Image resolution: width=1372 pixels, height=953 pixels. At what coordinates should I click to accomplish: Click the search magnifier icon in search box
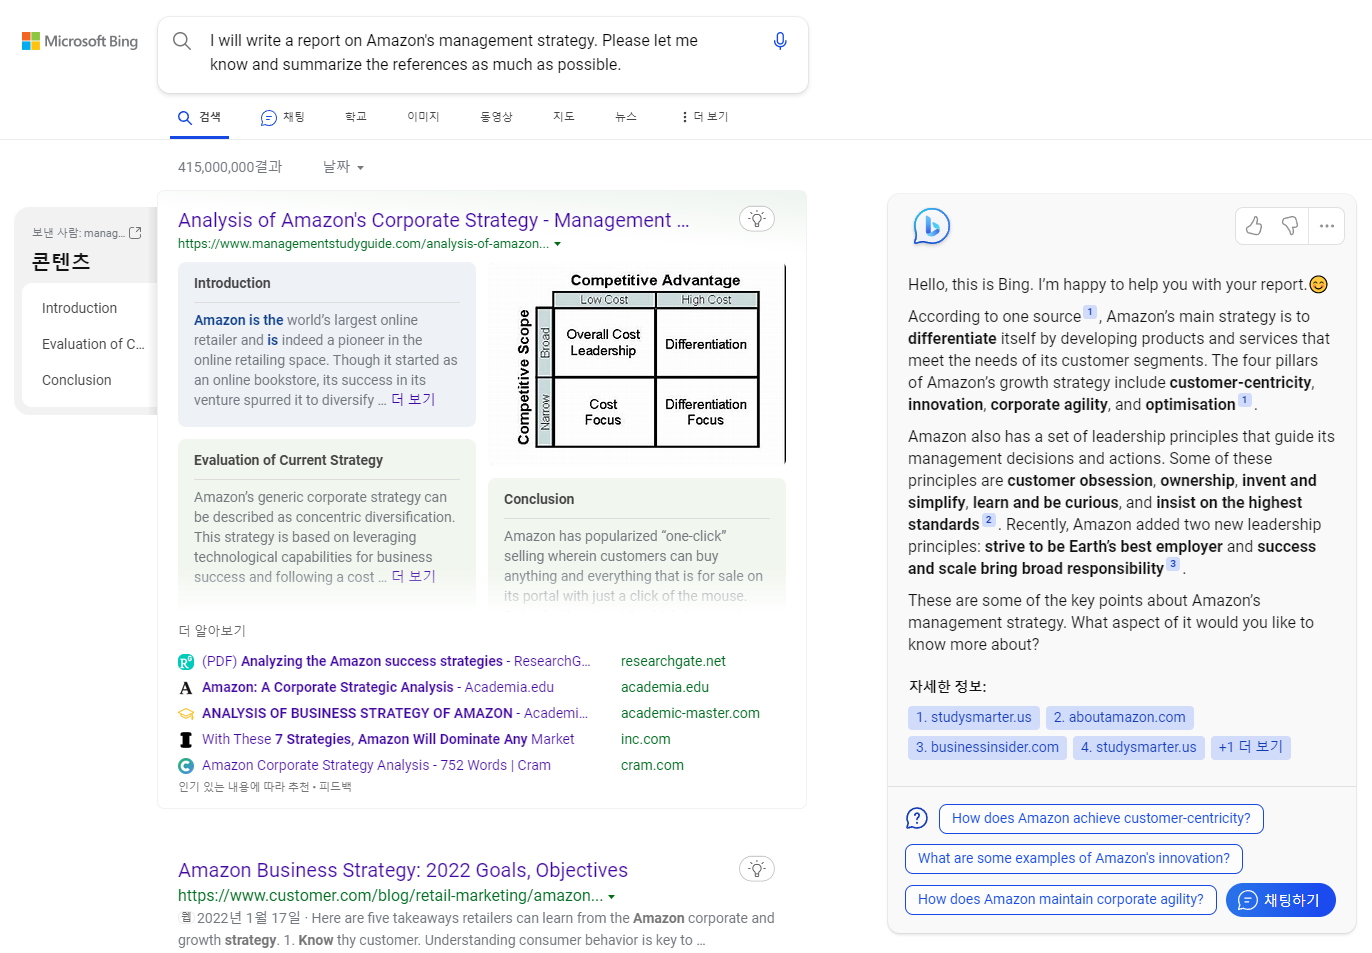point(182,41)
